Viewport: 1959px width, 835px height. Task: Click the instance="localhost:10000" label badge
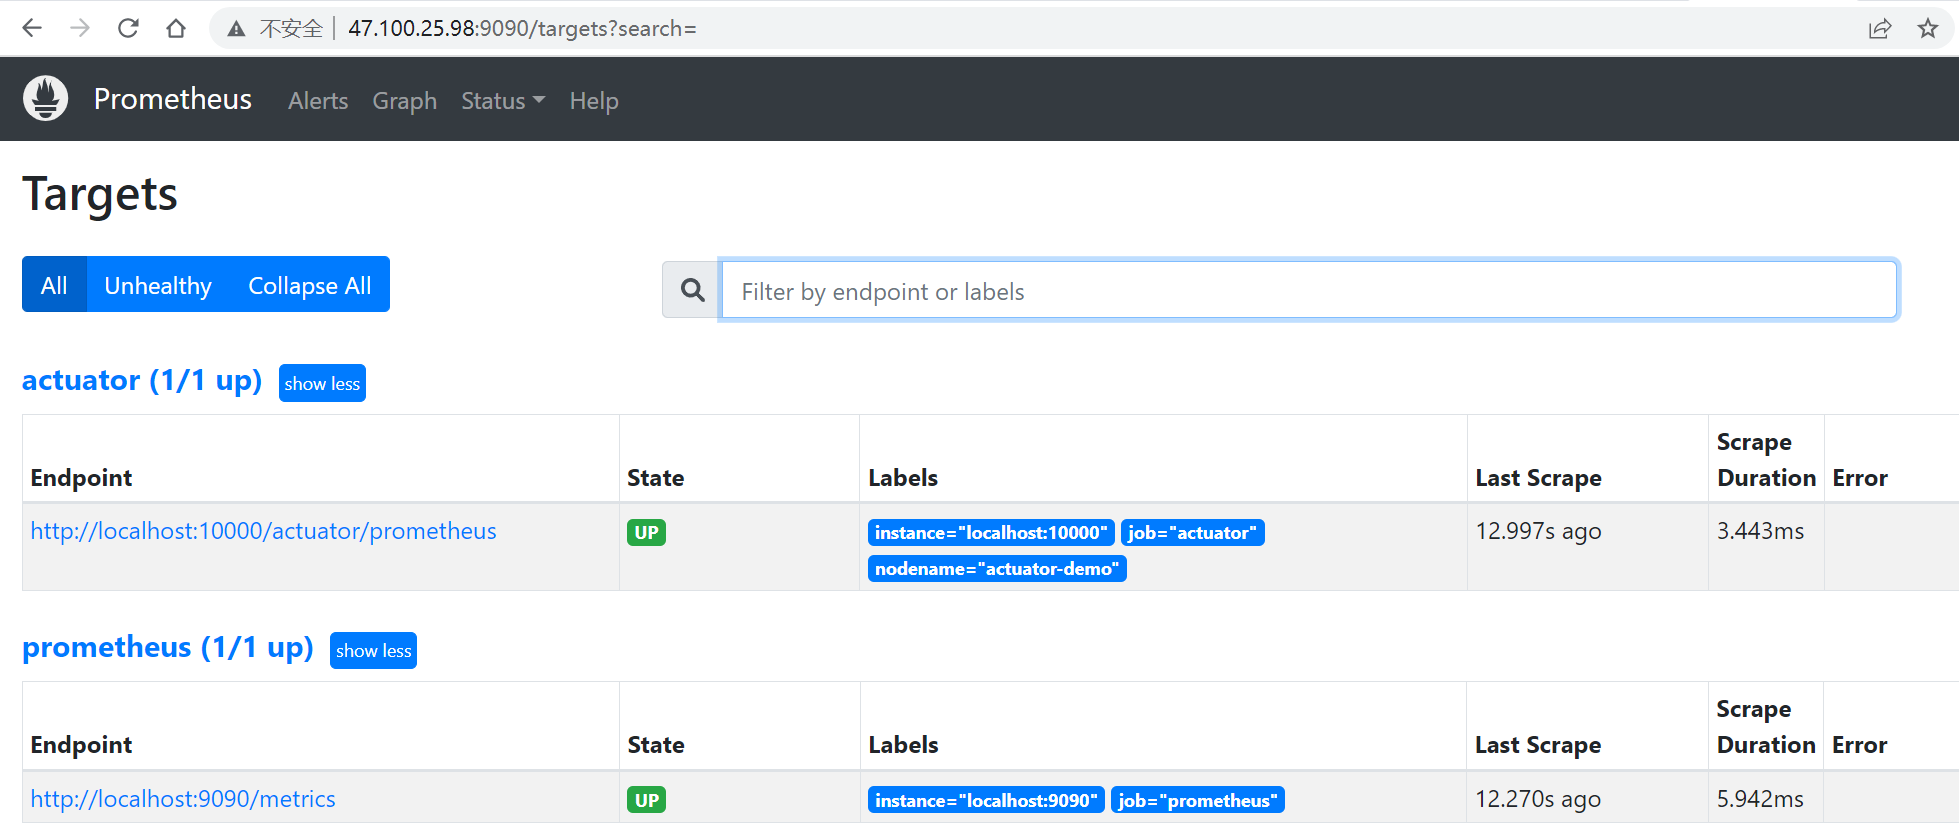[x=991, y=533]
